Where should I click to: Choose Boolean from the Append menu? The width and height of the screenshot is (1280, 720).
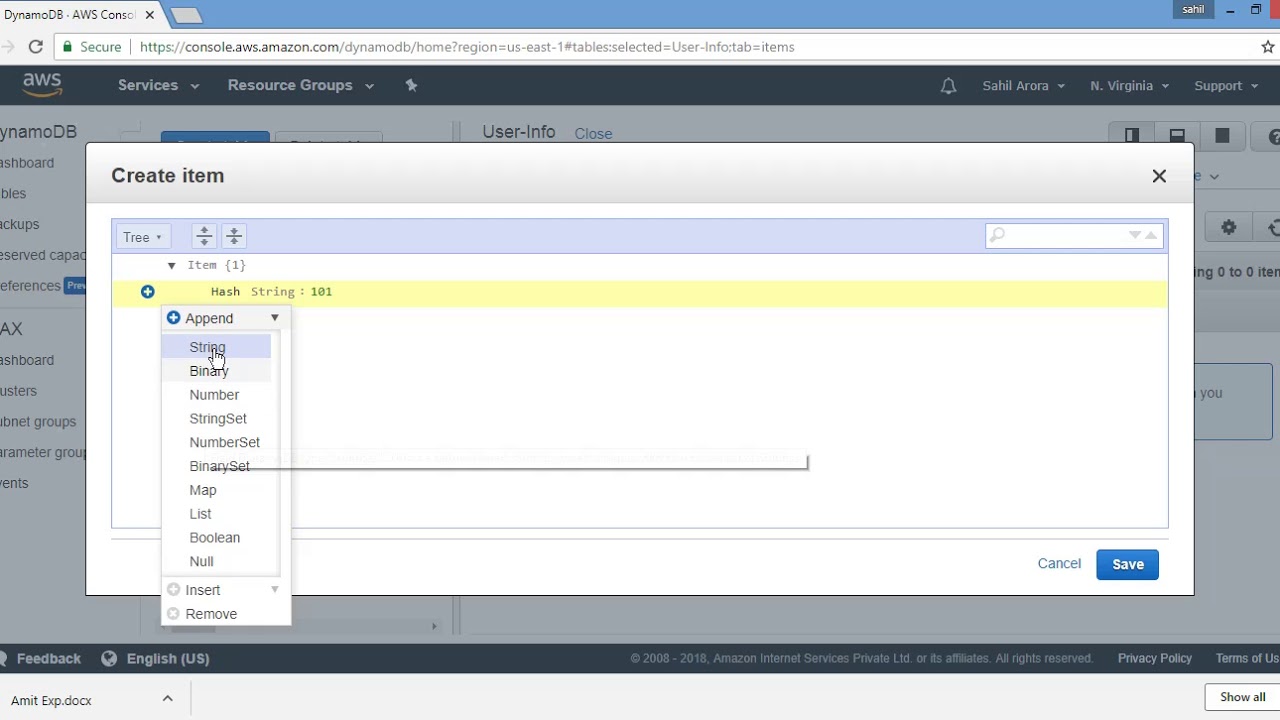[216, 538]
